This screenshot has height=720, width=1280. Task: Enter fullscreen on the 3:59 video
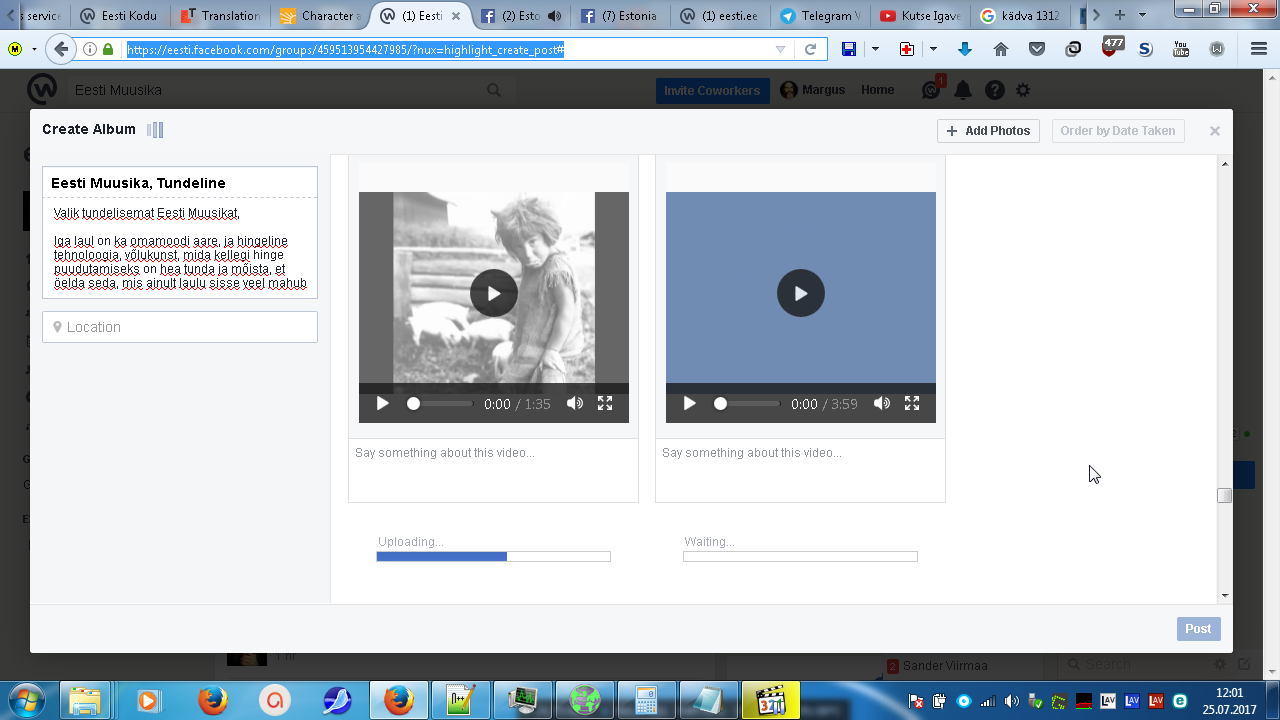tap(912, 403)
